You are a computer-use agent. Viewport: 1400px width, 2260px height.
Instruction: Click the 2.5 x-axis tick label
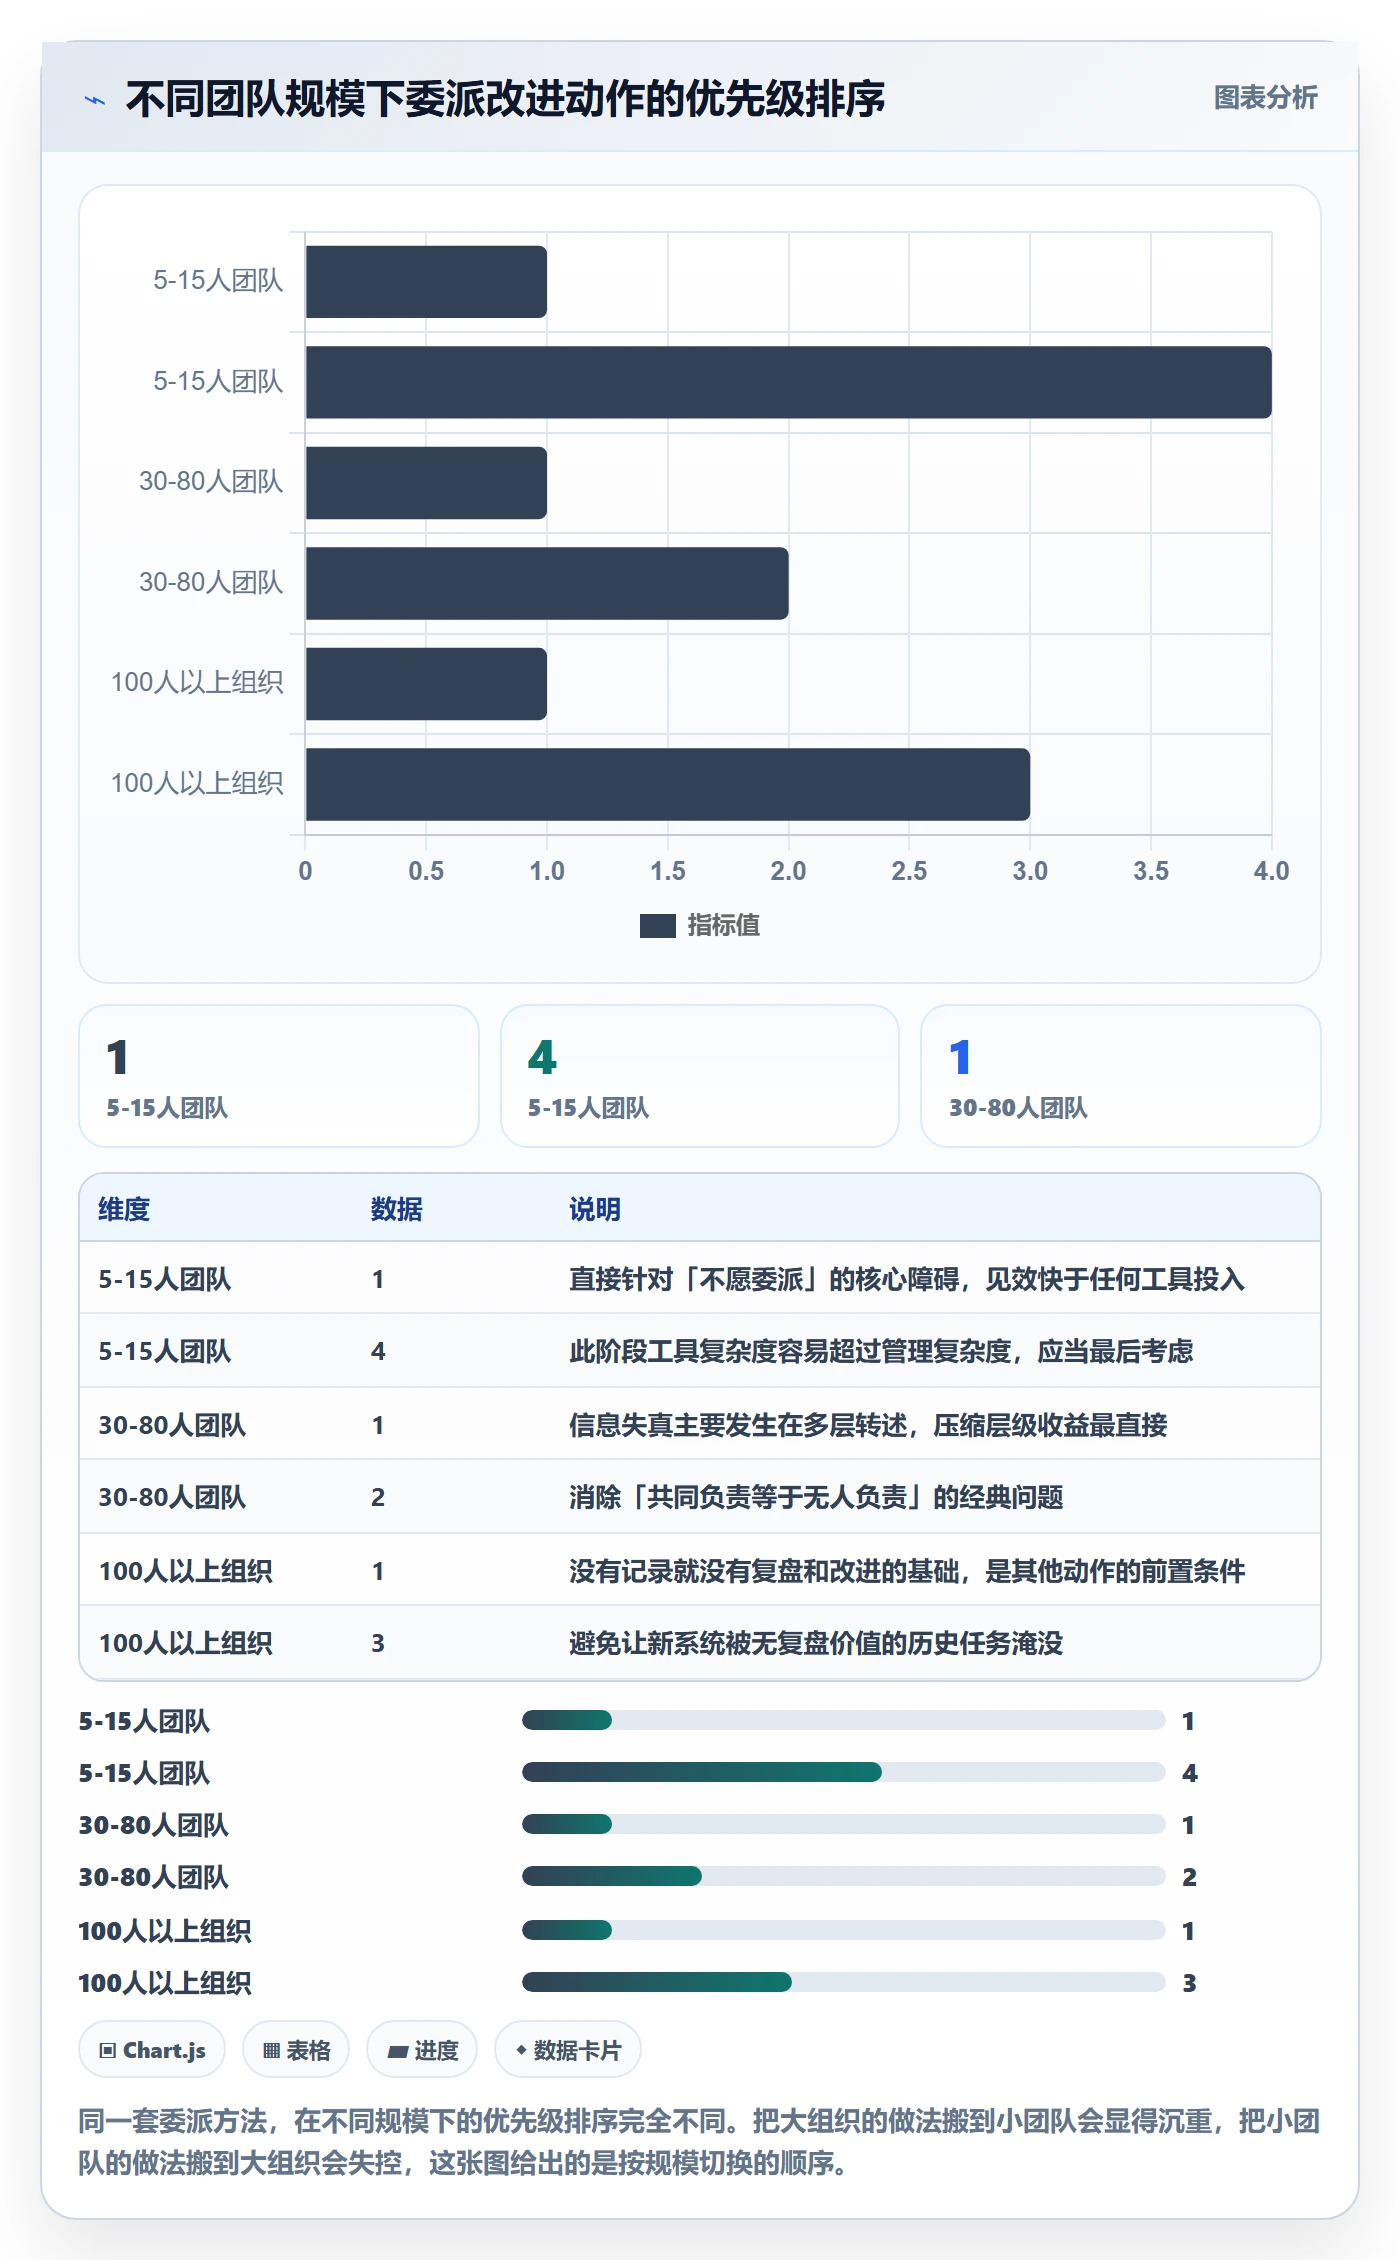(x=909, y=871)
